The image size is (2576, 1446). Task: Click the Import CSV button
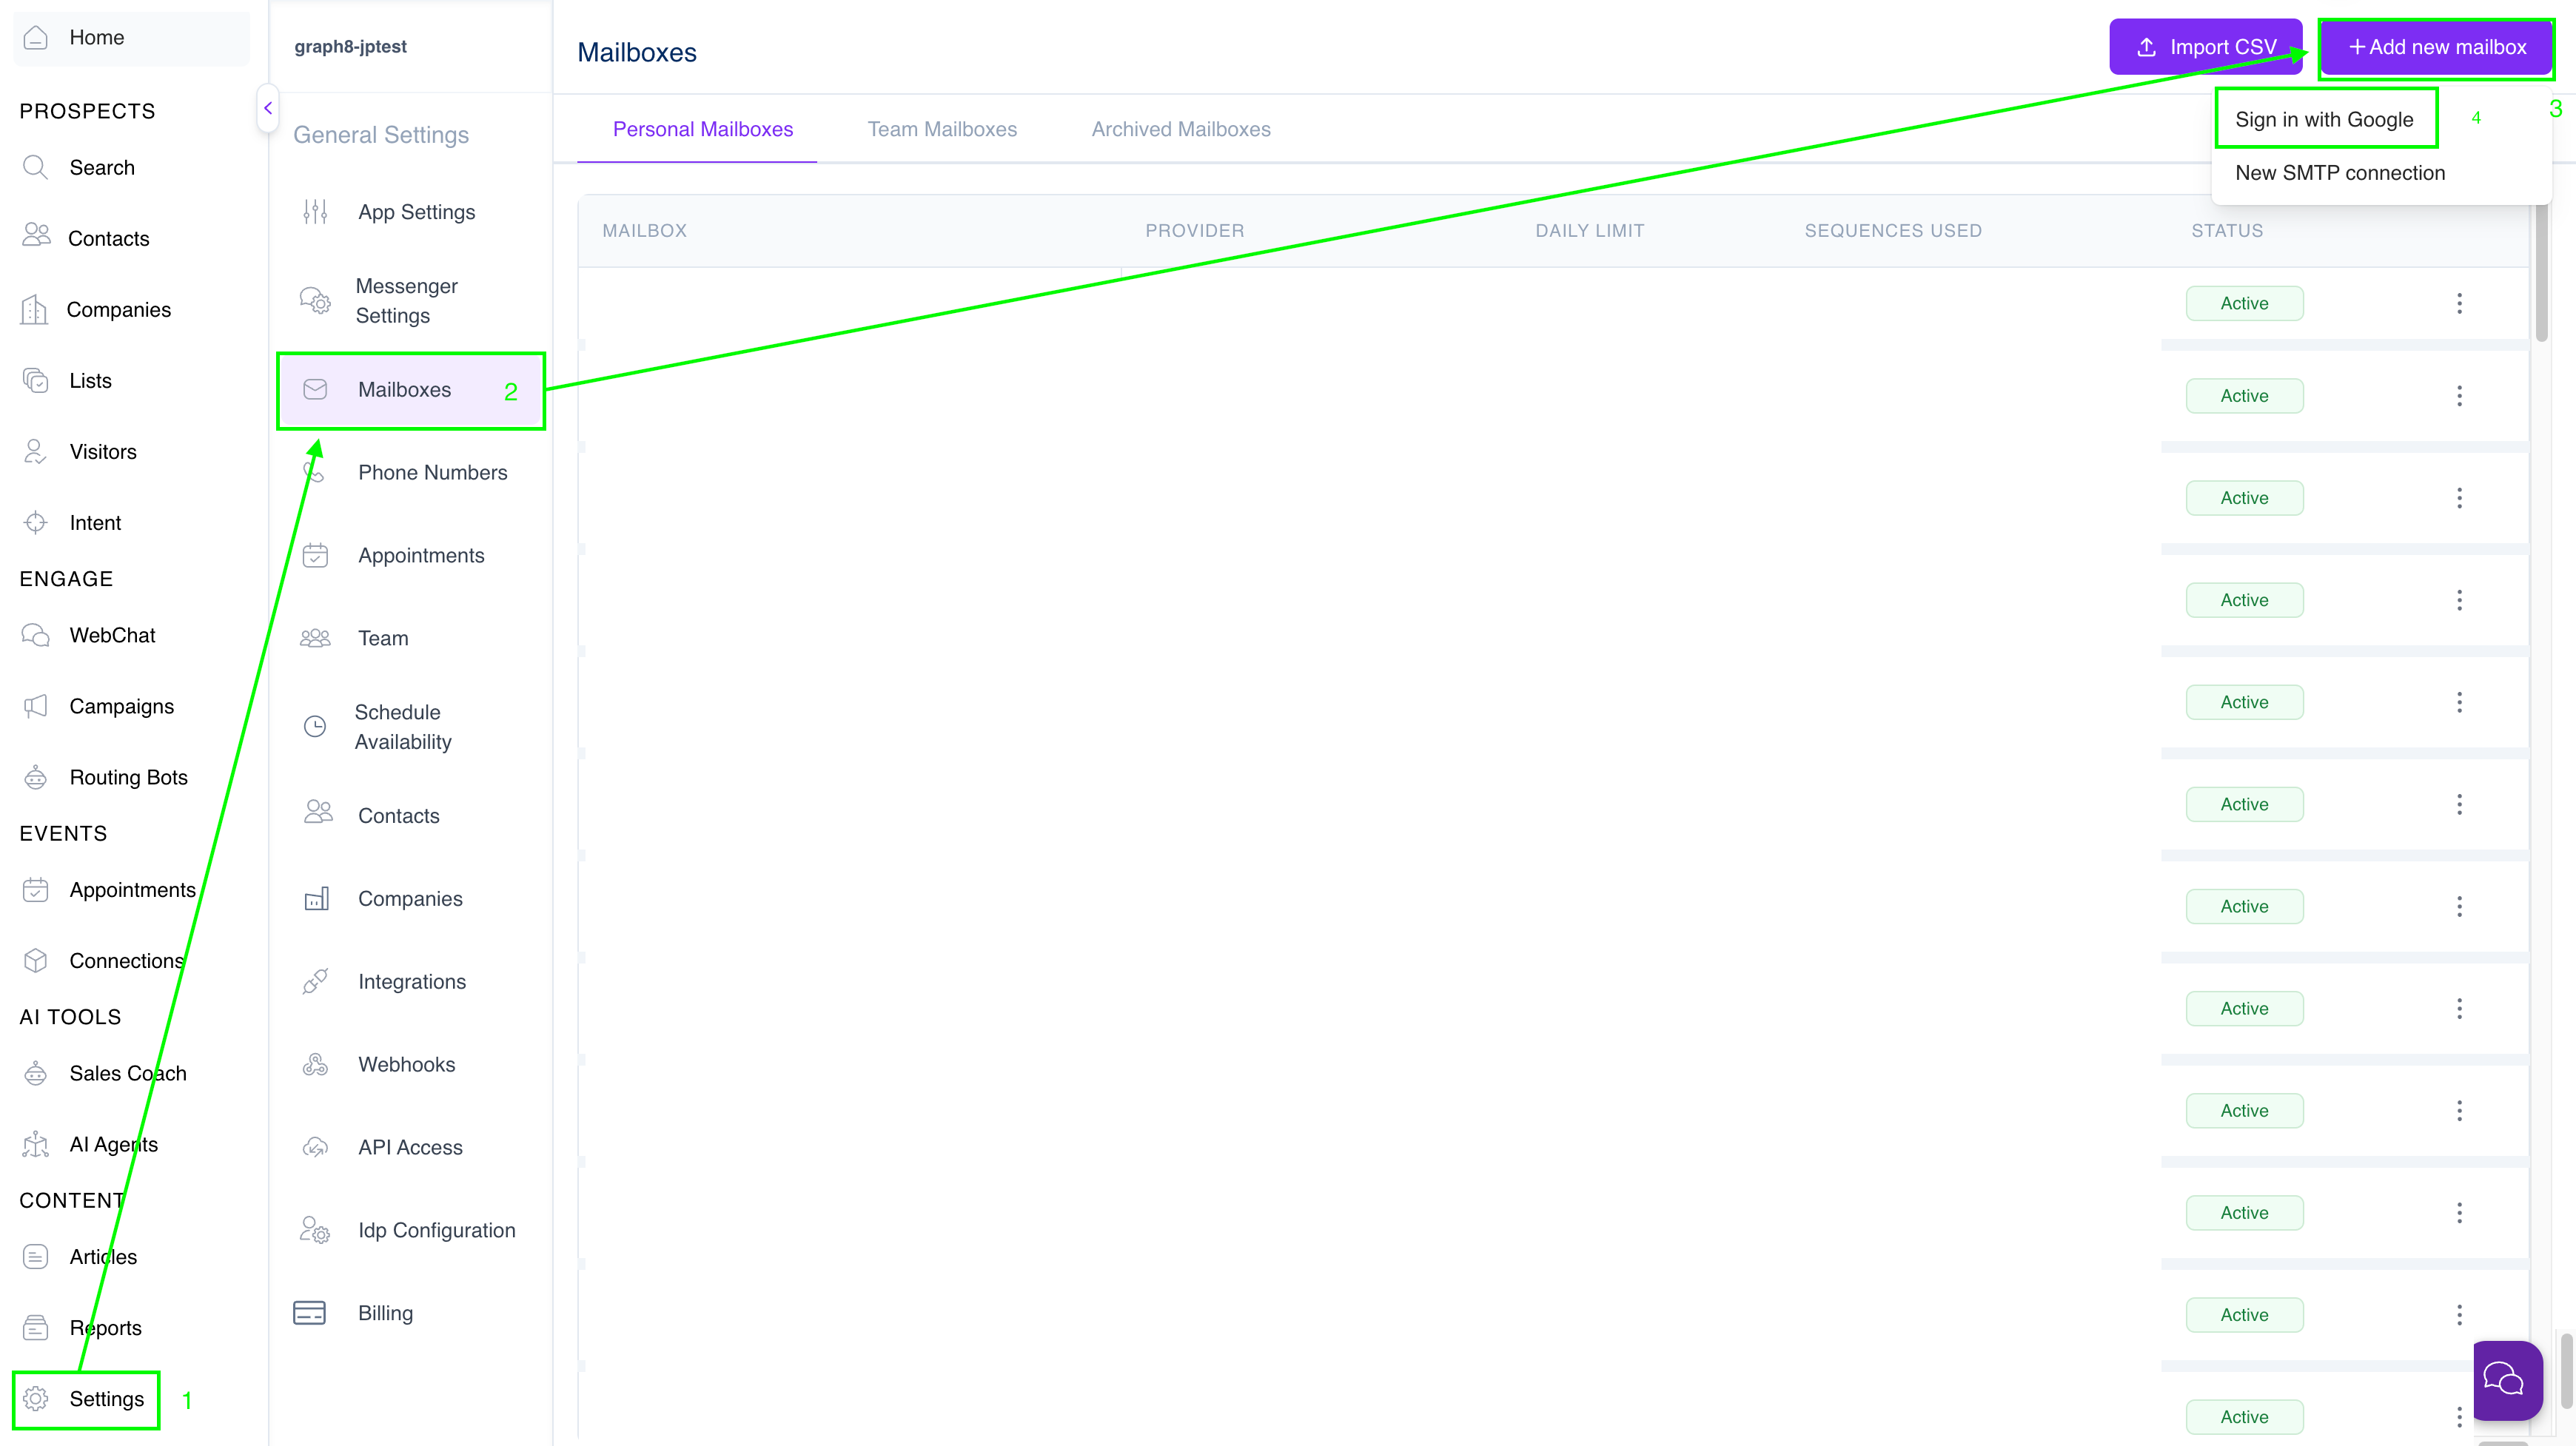point(2205,47)
